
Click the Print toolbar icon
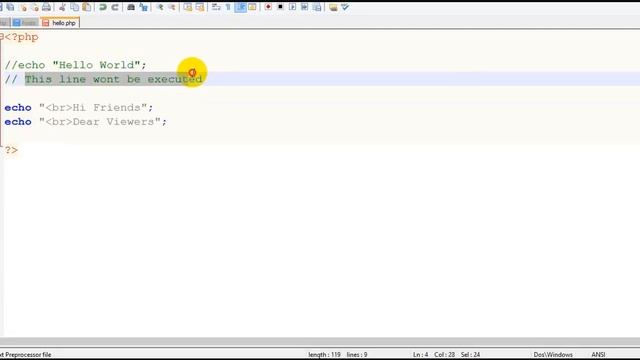tap(47, 7)
